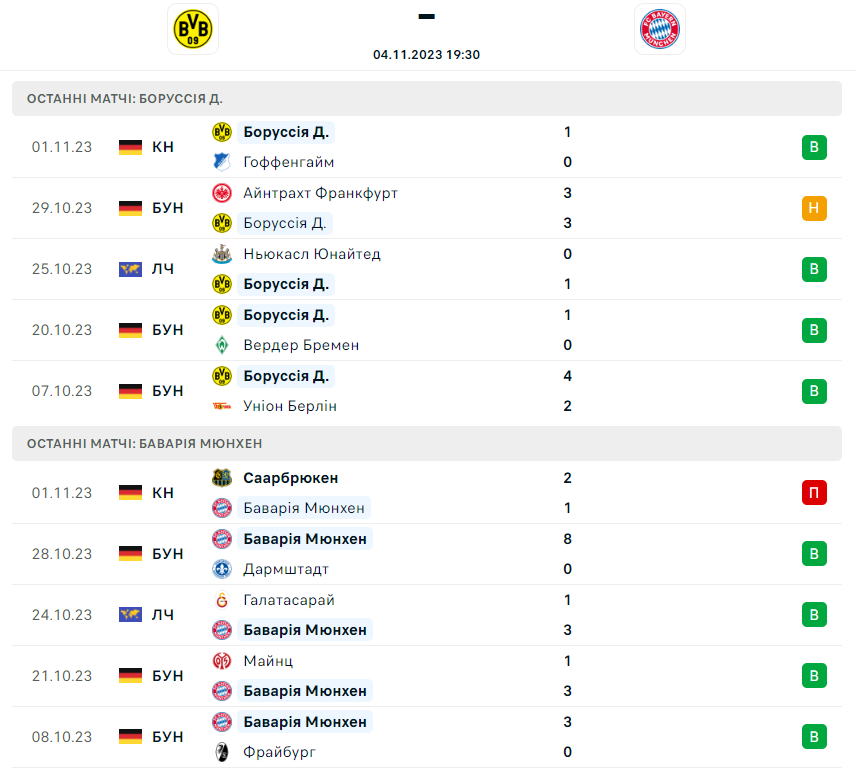This screenshot has width=856, height=771.
Task: Open the Айнтрахт Франкфурт team link
Action: 320,193
